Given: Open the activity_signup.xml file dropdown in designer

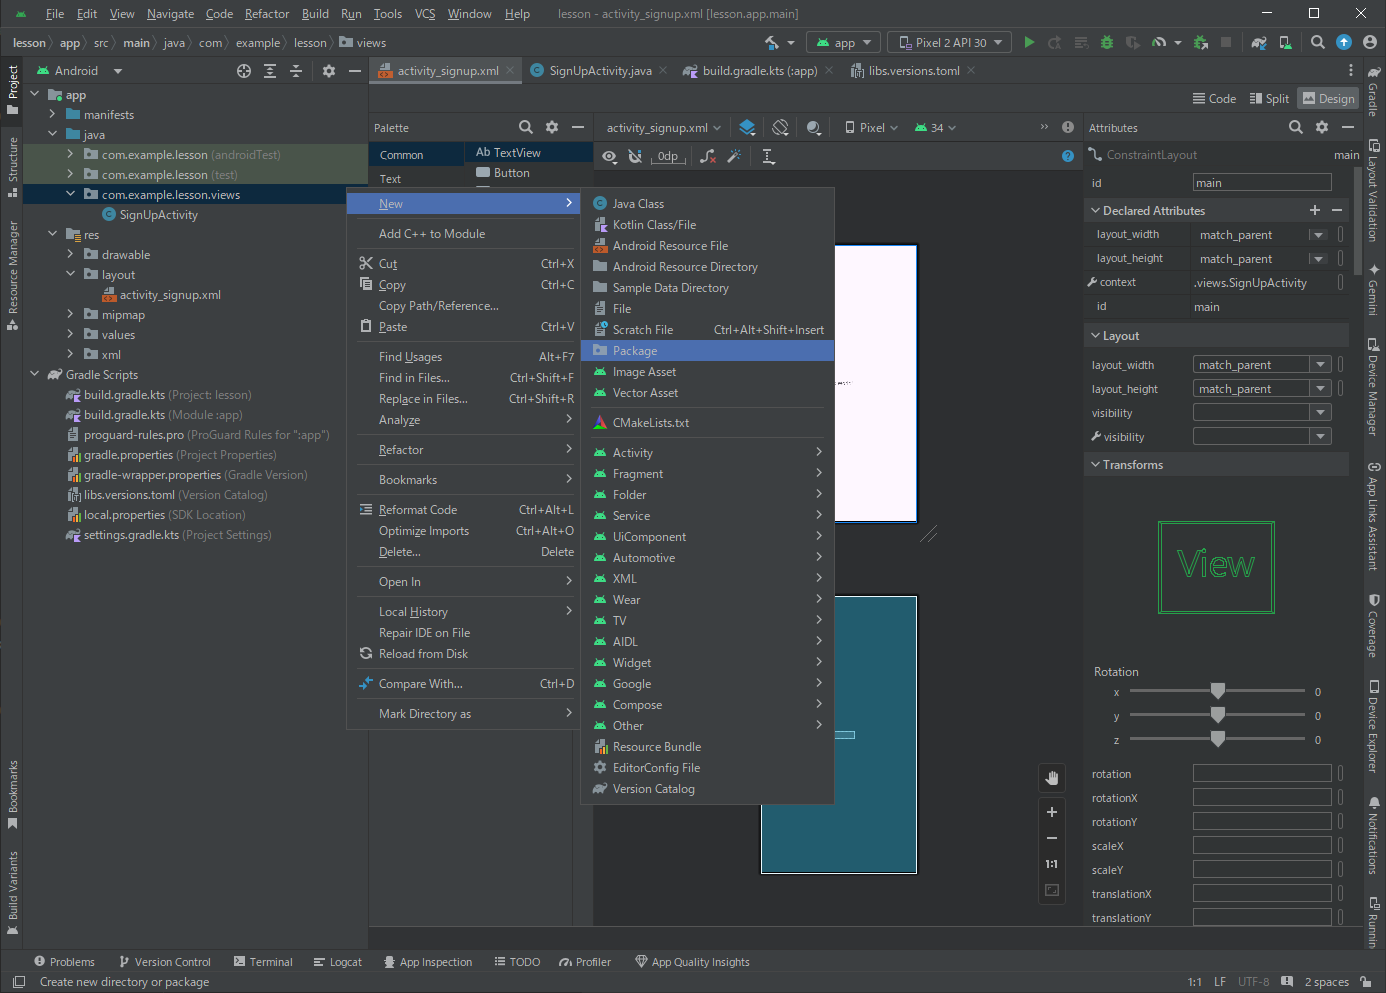Looking at the screenshot, I should (664, 128).
